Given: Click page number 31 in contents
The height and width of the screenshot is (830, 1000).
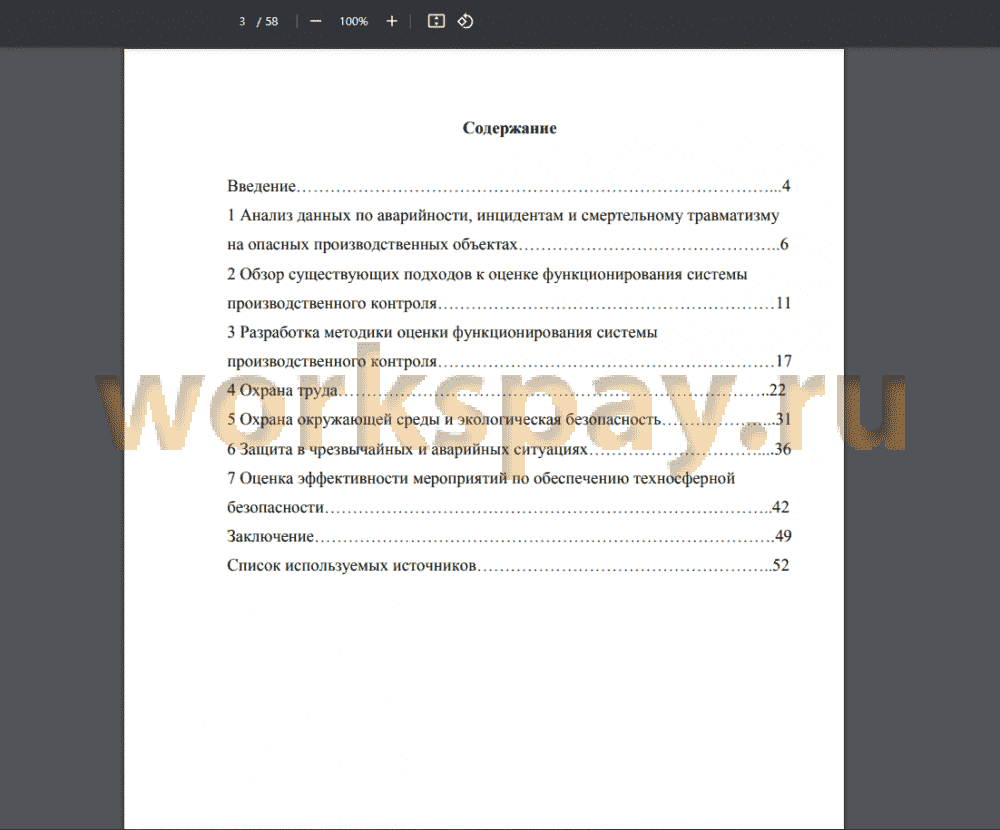Looking at the screenshot, I should pyautogui.click(x=784, y=420).
